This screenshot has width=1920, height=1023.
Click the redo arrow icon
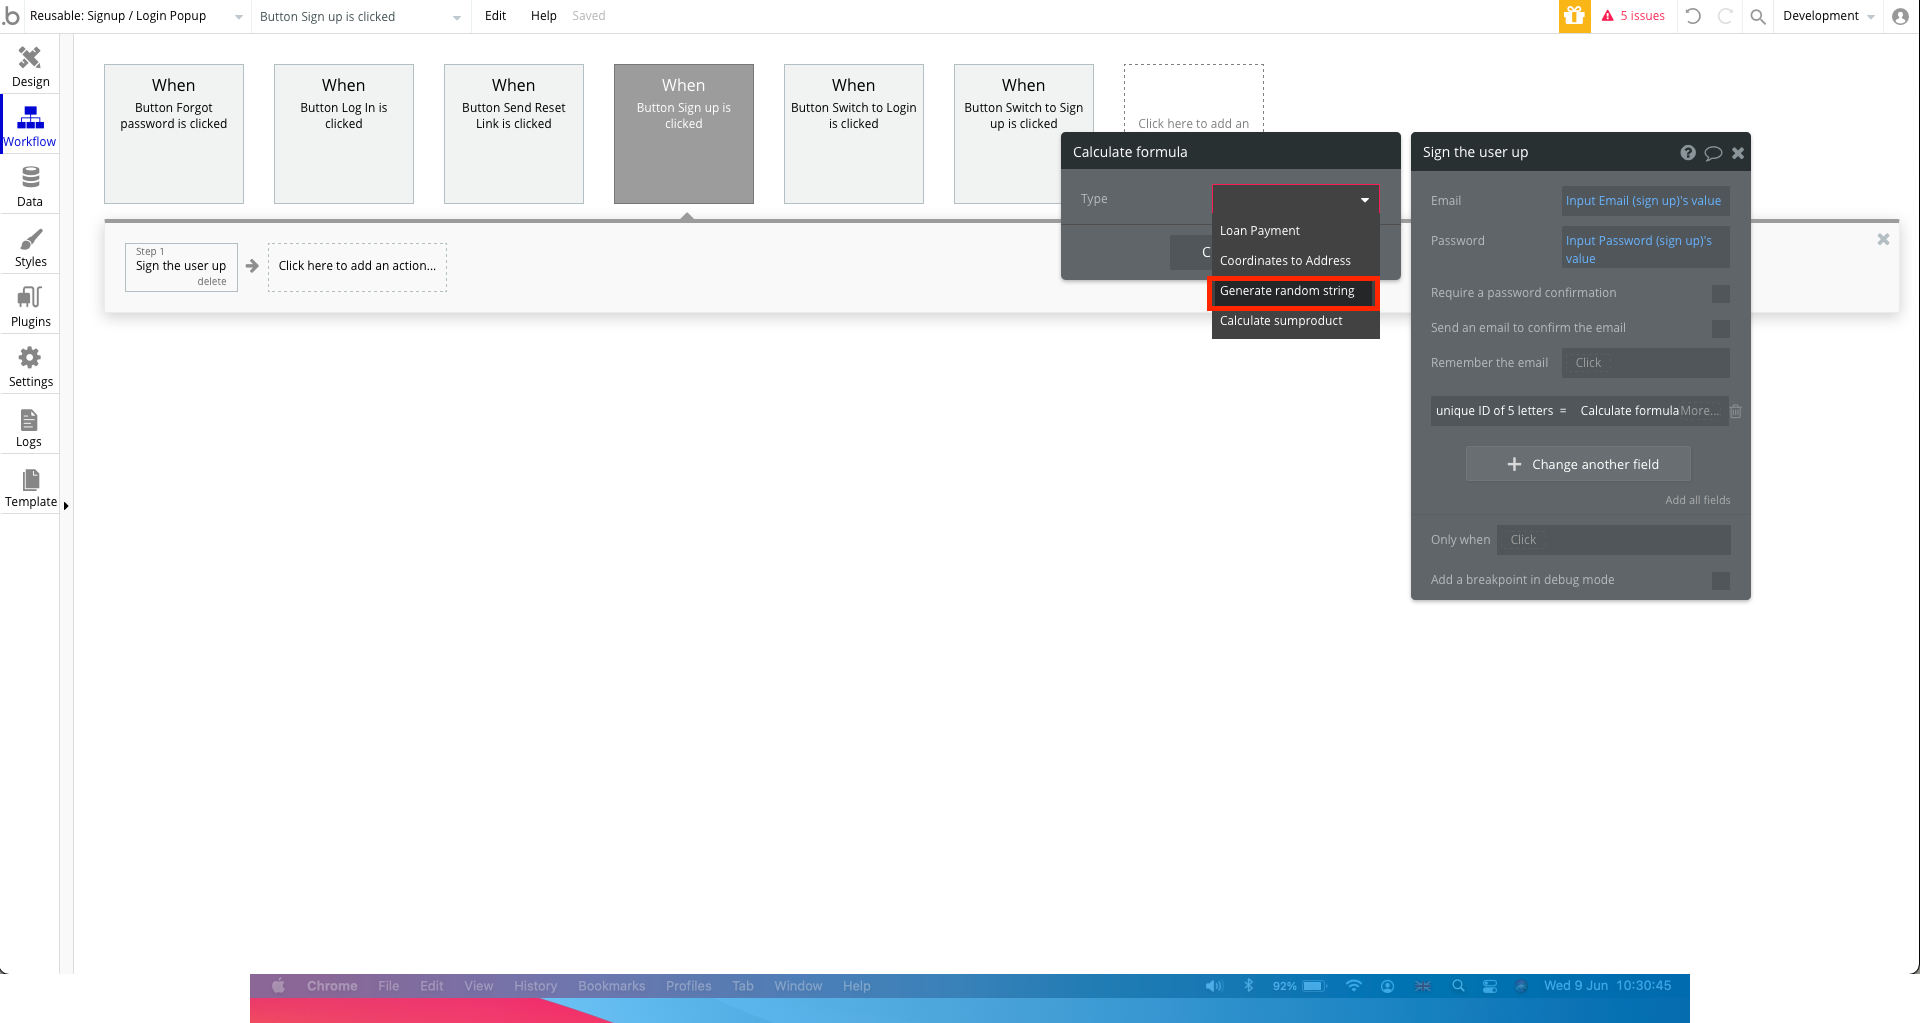click(1725, 16)
